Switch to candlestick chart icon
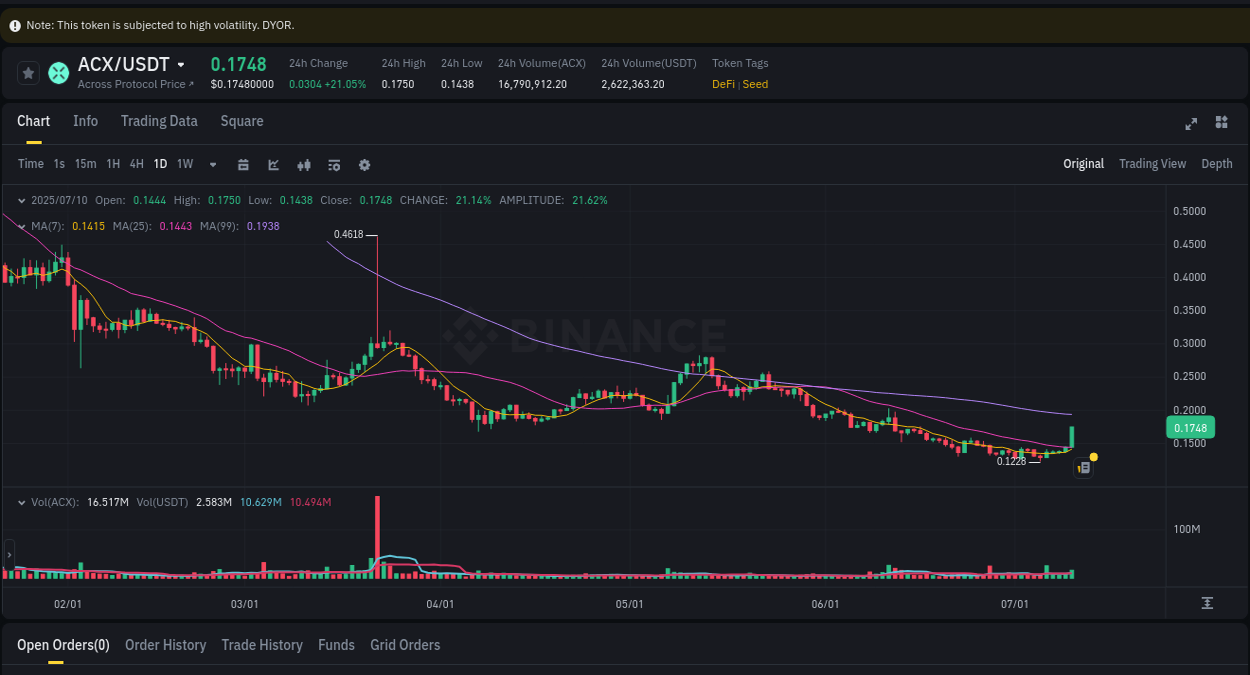The width and height of the screenshot is (1250, 675). coord(304,164)
